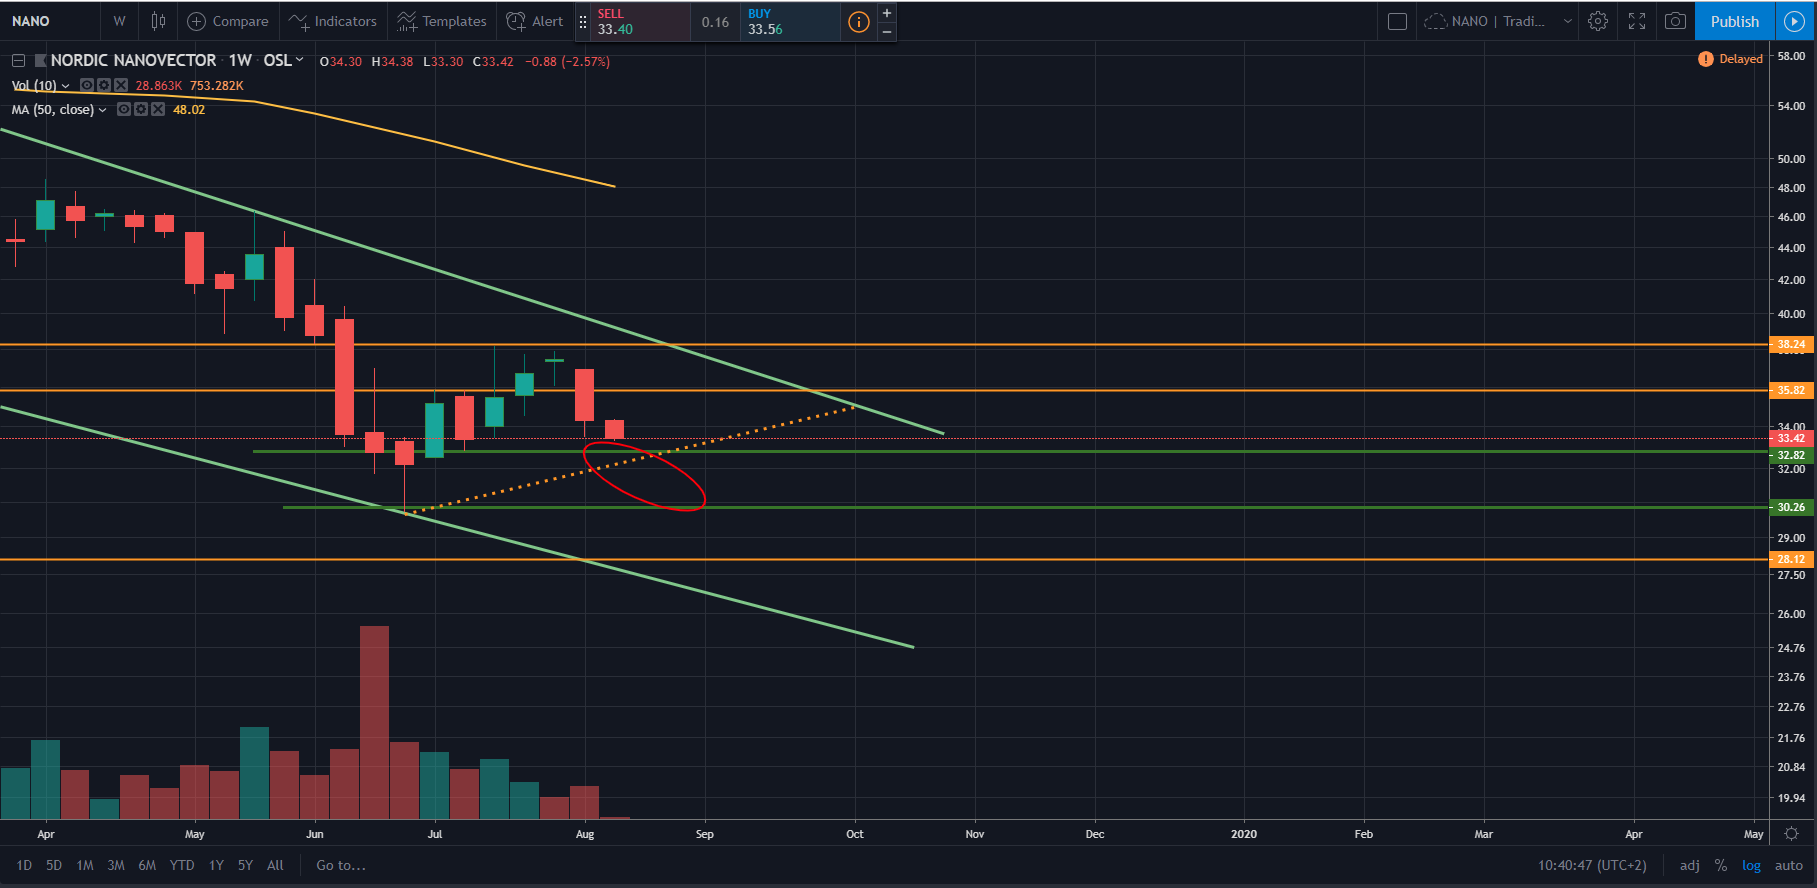Select the YTD time range
The image size is (1817, 888).
(x=182, y=865)
